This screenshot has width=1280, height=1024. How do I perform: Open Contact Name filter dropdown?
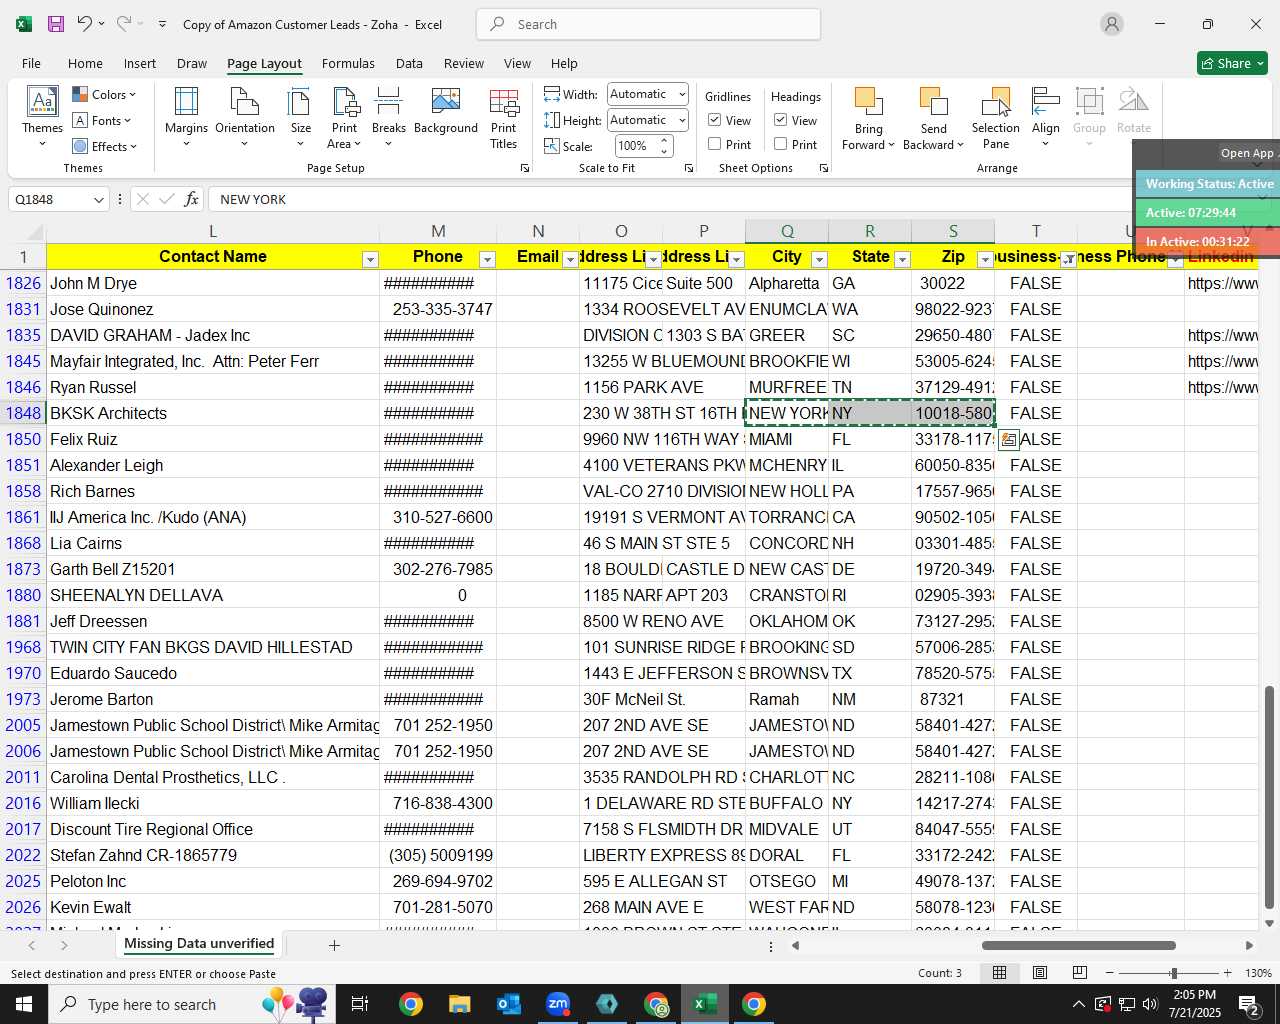point(370,260)
